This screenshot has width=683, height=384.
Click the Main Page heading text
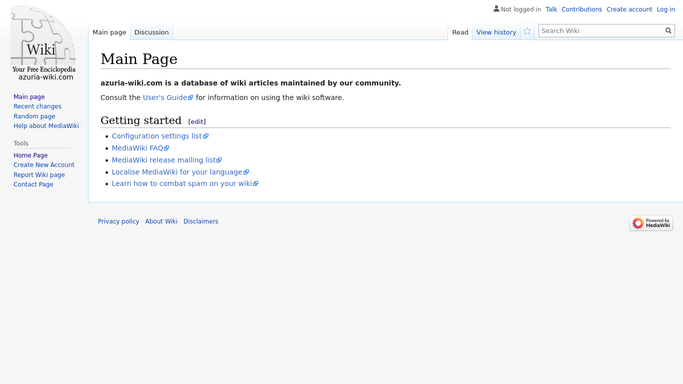(139, 59)
